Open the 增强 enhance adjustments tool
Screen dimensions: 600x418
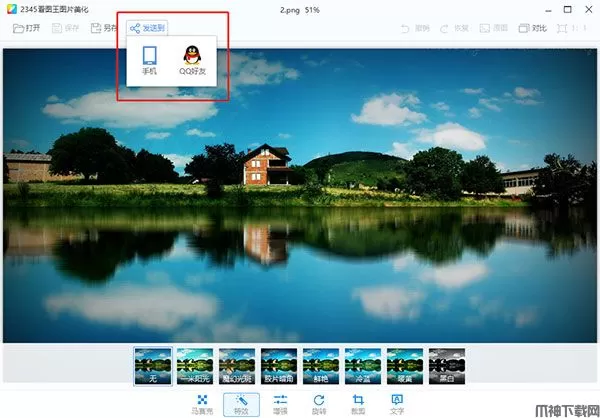280,403
